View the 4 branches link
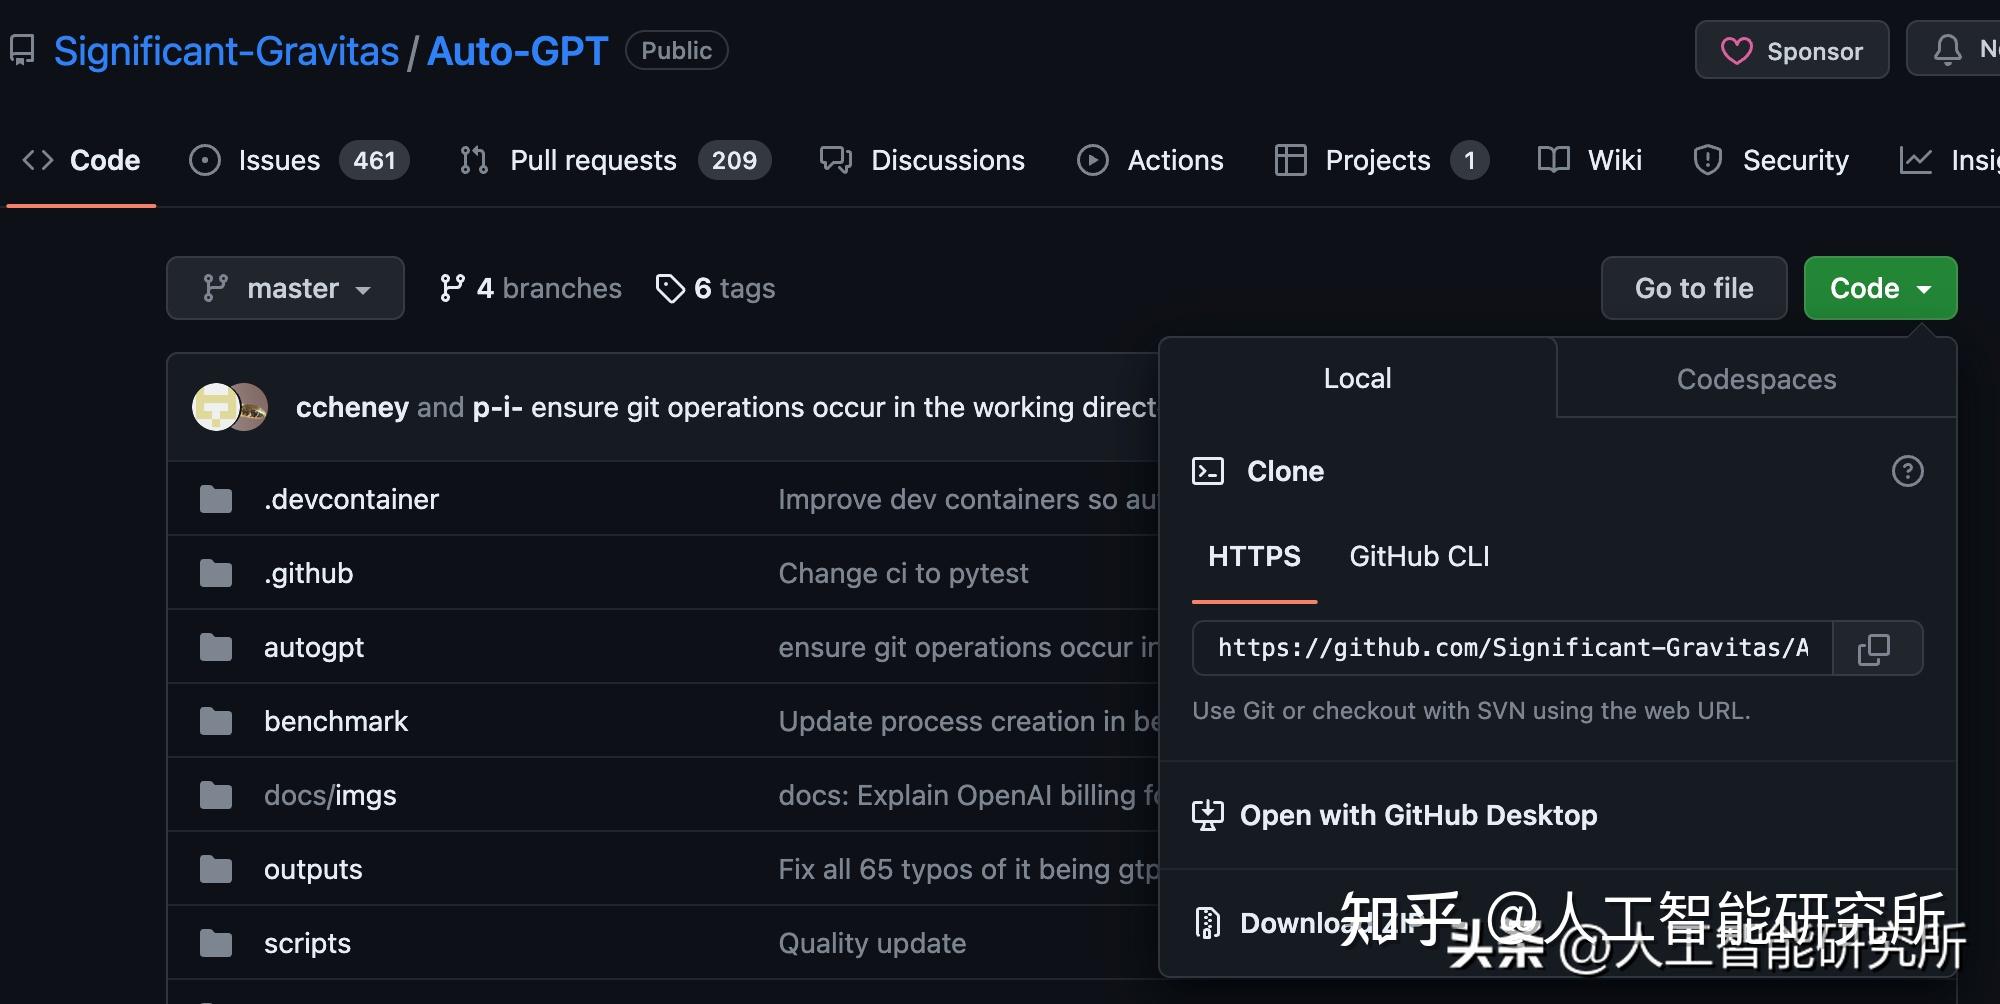The width and height of the screenshot is (2000, 1004). 530,288
